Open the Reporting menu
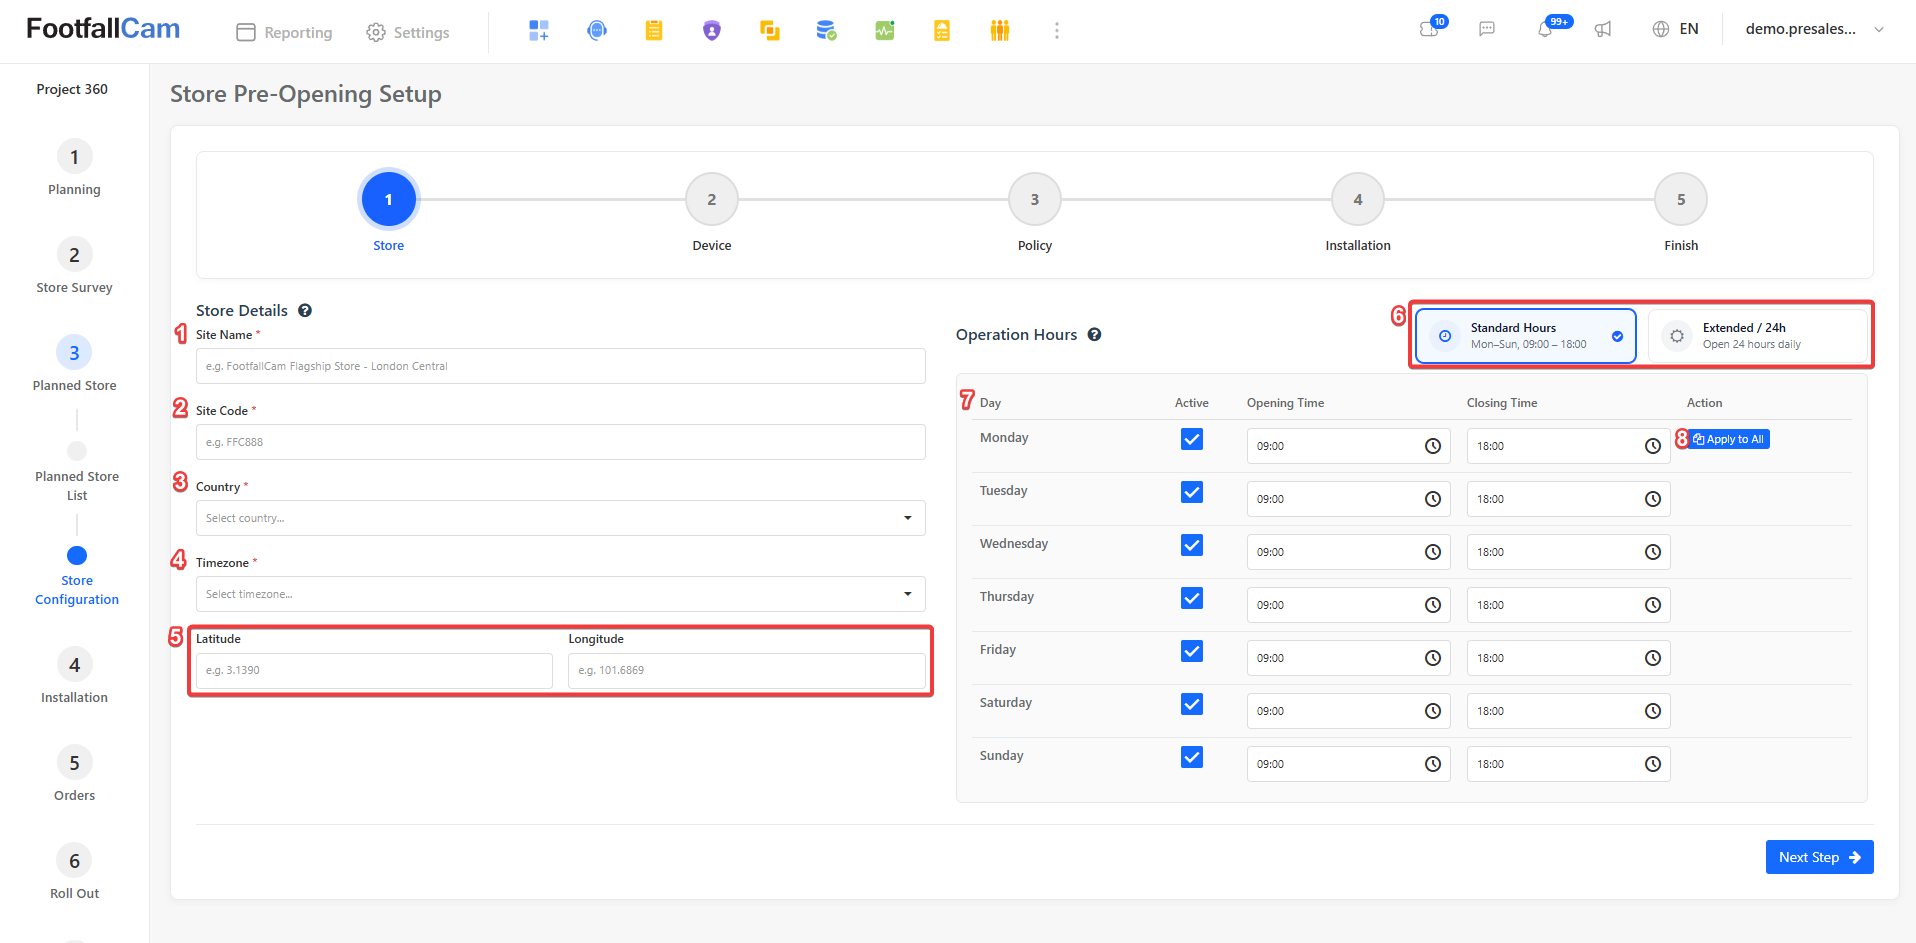This screenshot has height=943, width=1916. (x=284, y=32)
